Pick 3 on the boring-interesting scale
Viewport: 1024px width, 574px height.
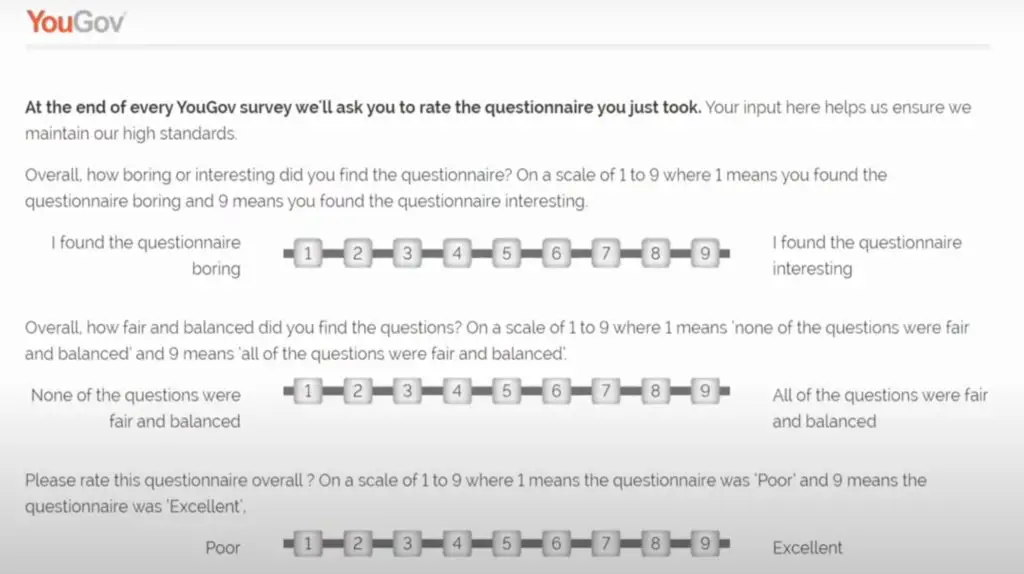(407, 253)
